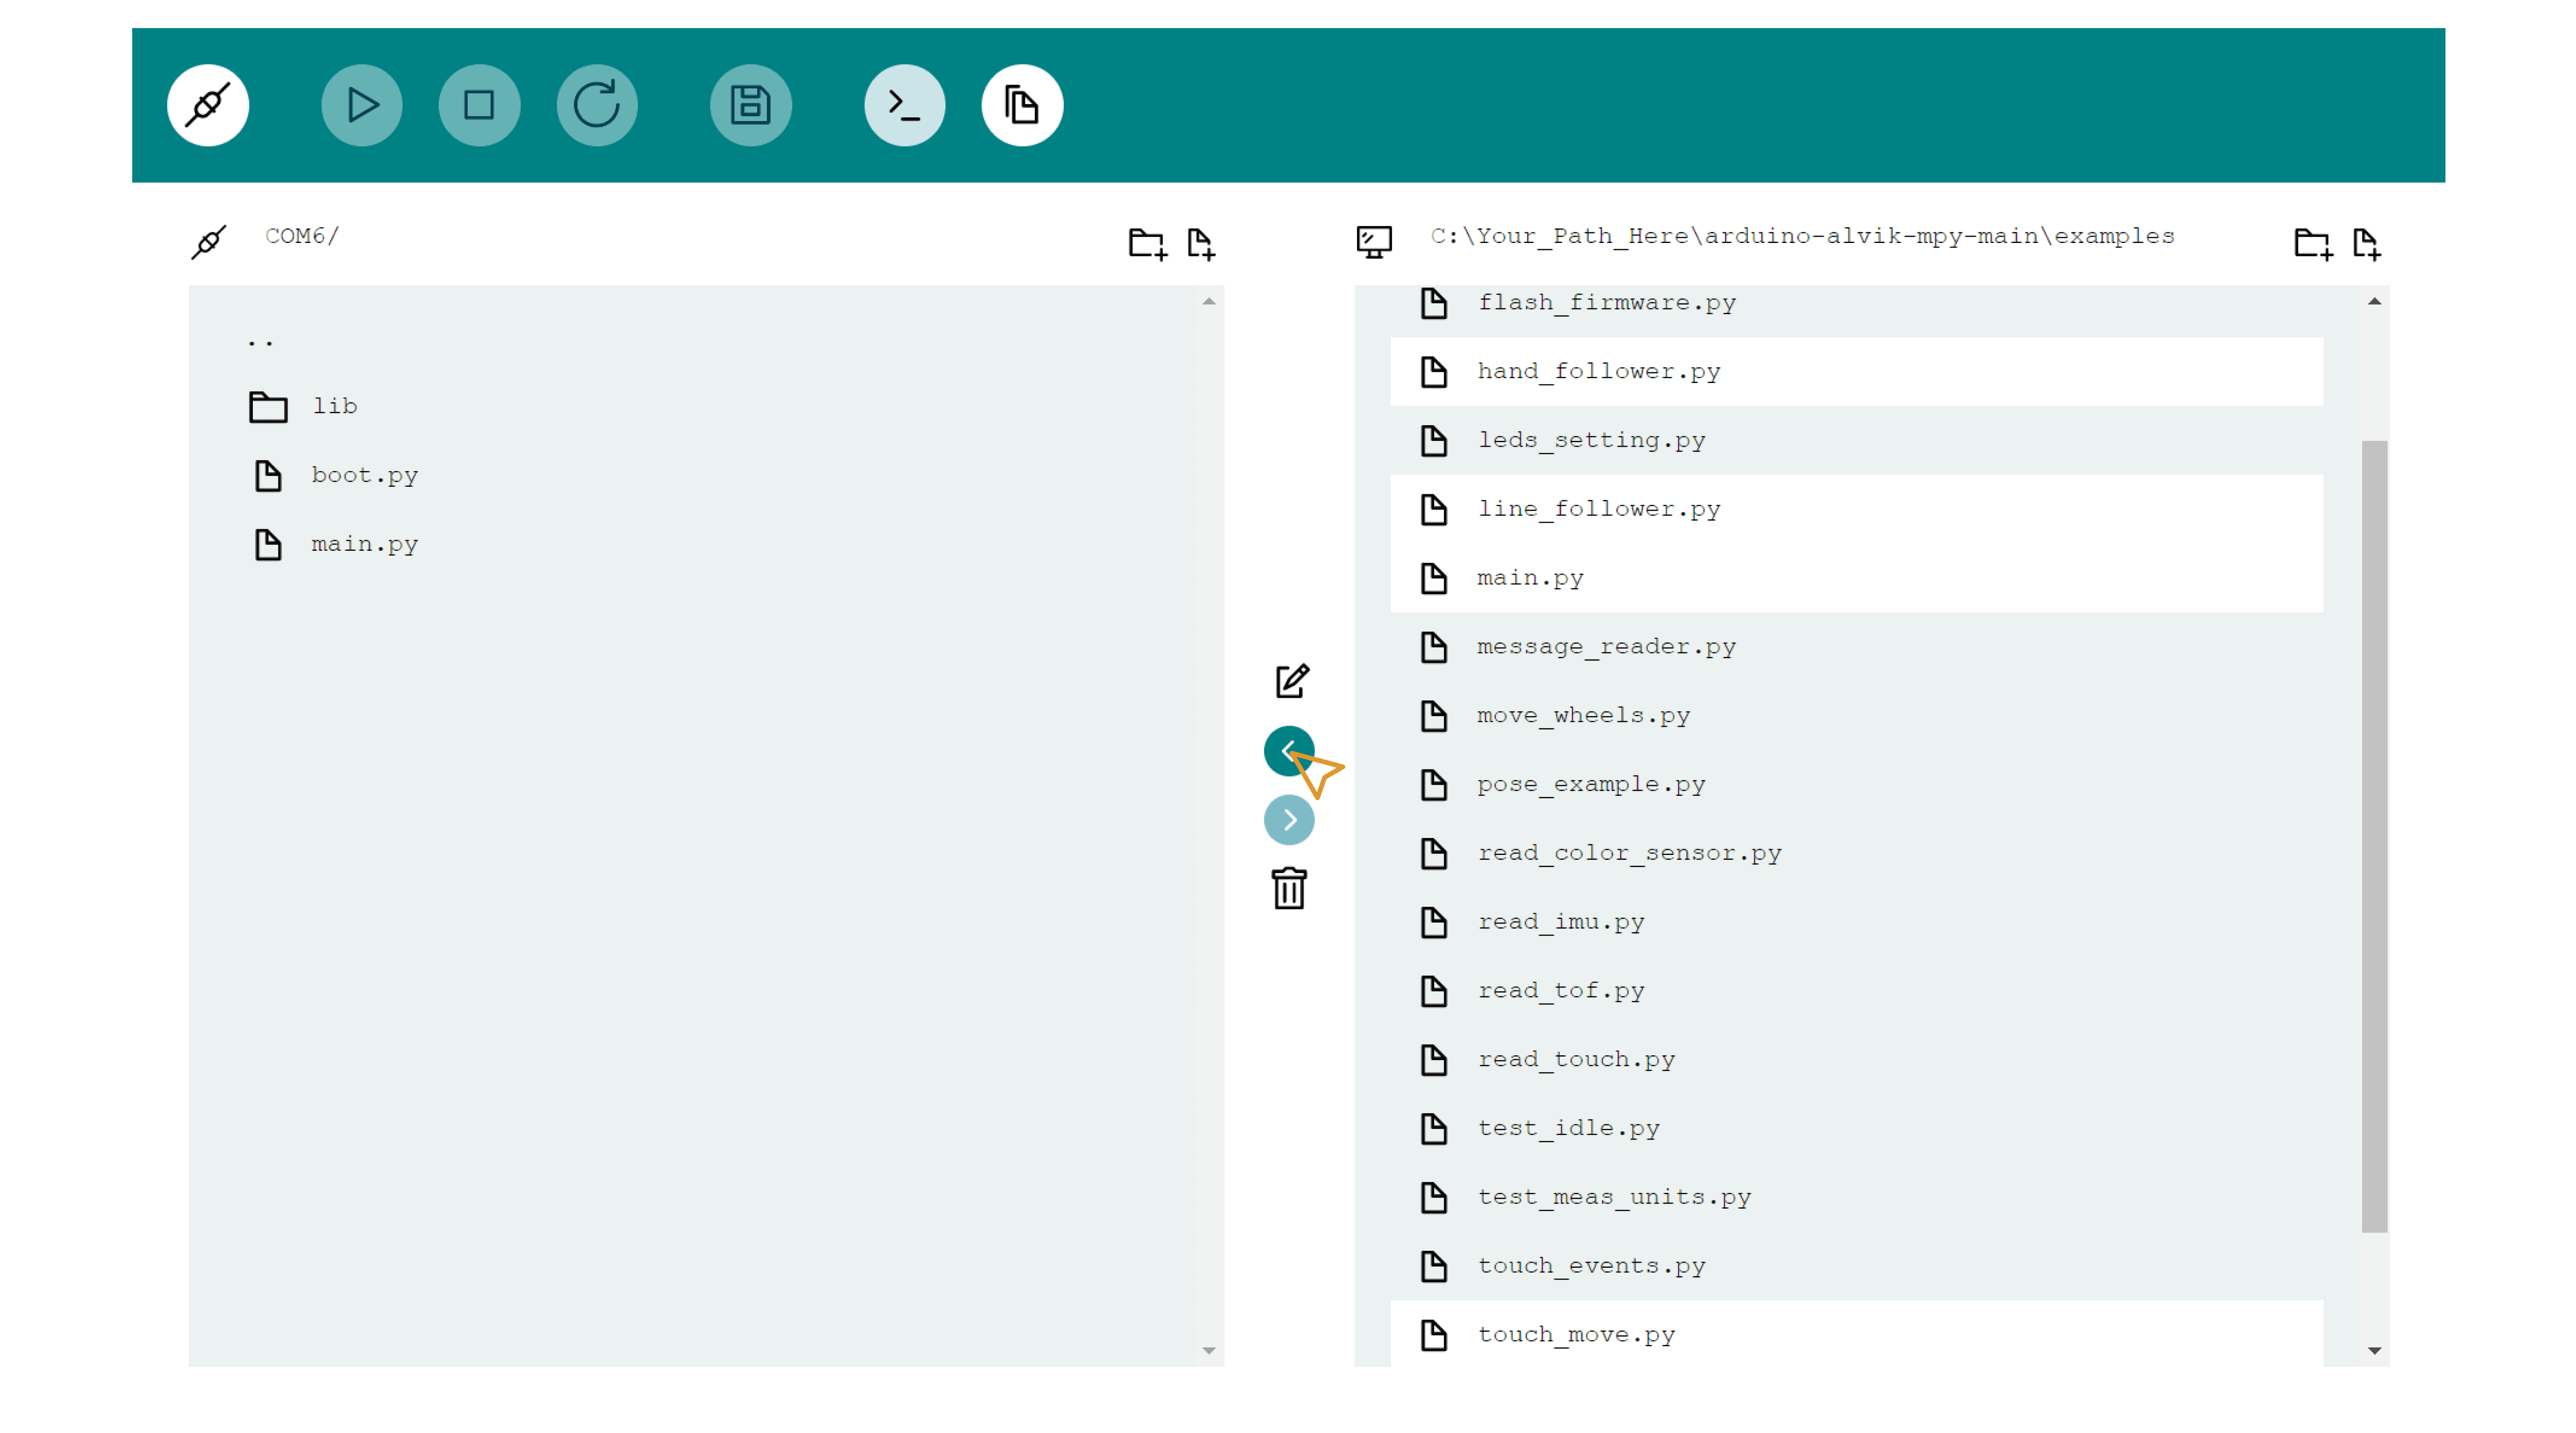Toggle the Files panel button

[1021, 105]
